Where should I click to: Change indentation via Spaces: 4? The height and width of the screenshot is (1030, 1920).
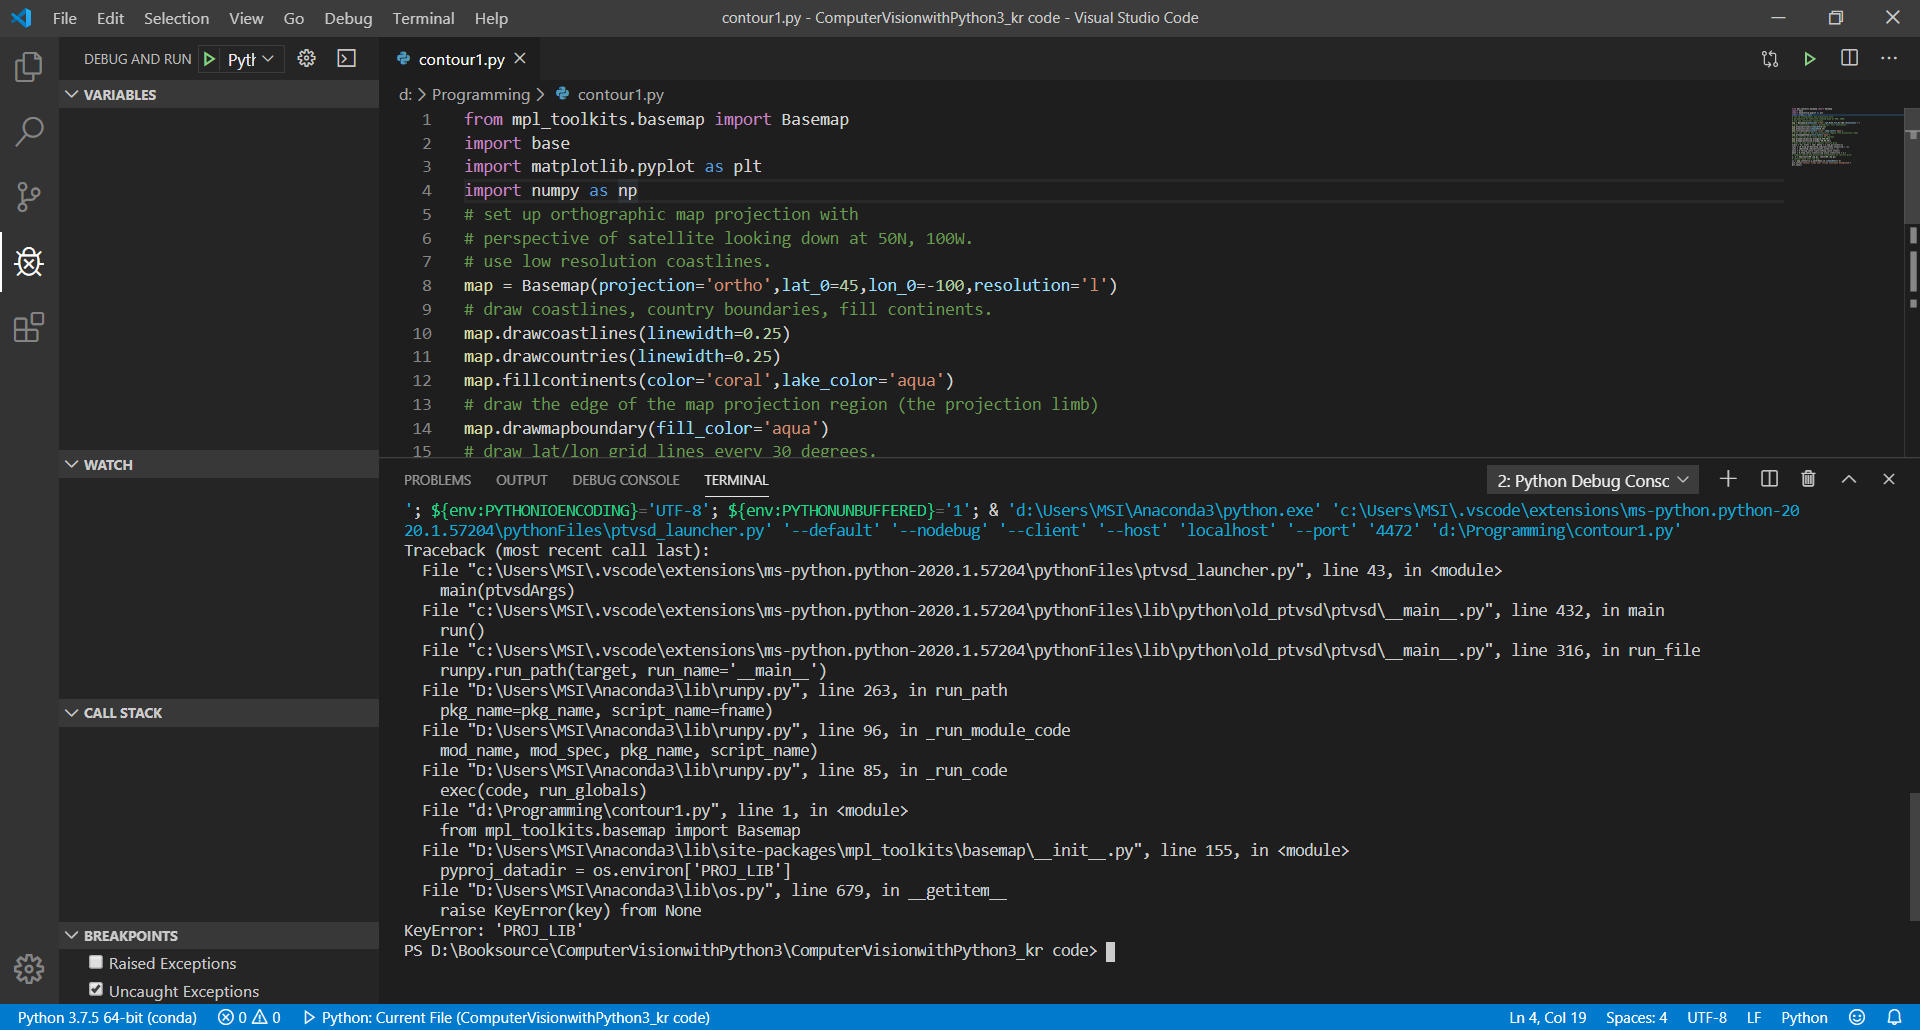(1636, 1017)
